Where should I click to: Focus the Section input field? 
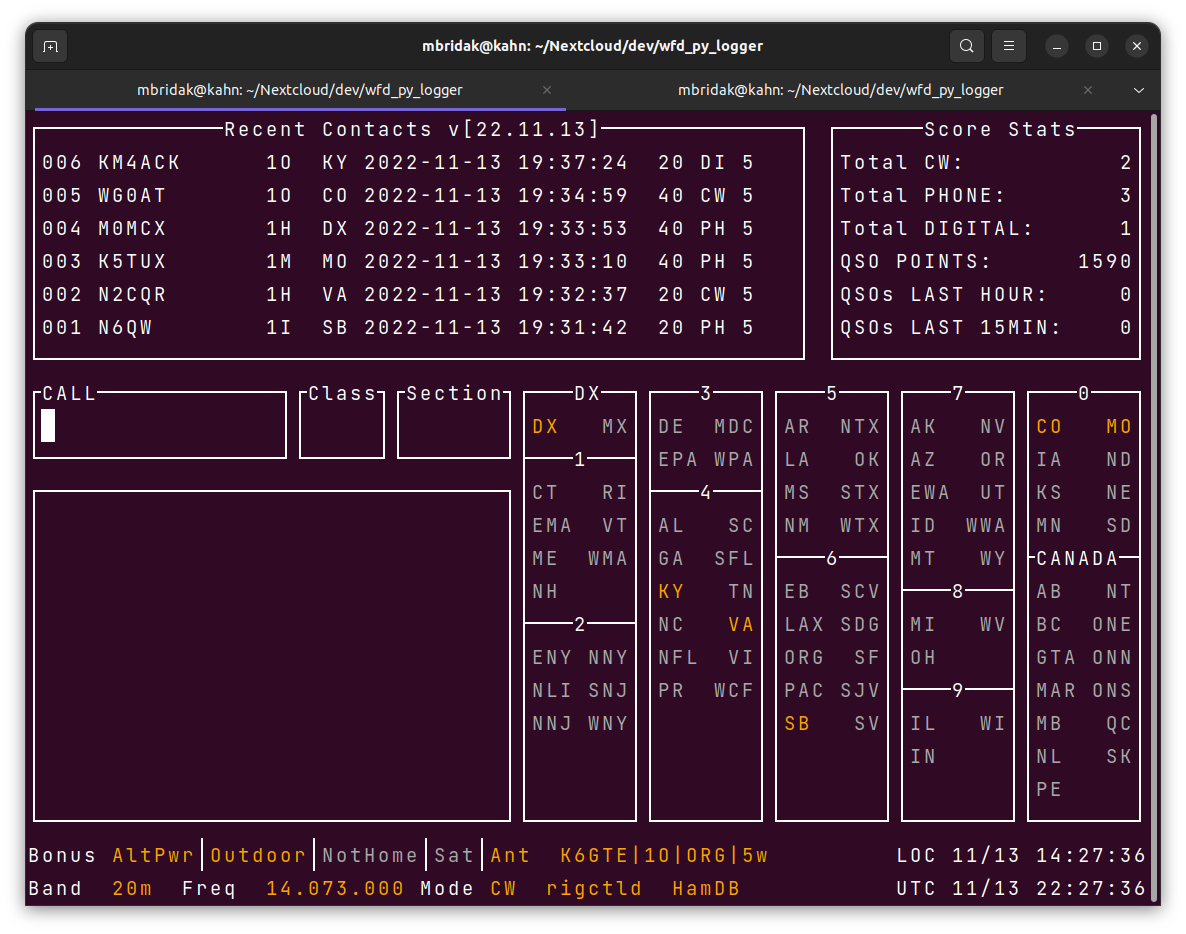coord(454,428)
